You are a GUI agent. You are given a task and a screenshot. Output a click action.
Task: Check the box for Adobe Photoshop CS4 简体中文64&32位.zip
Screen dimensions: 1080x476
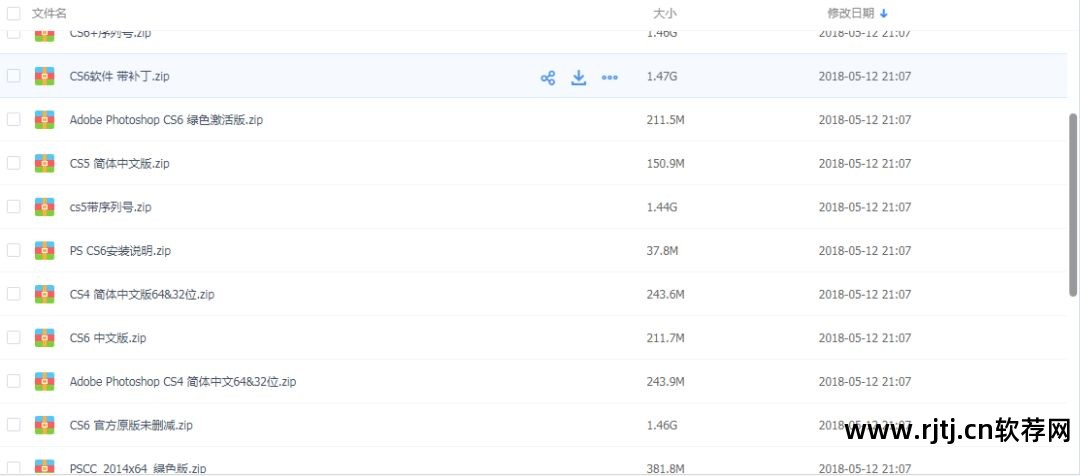[14, 381]
